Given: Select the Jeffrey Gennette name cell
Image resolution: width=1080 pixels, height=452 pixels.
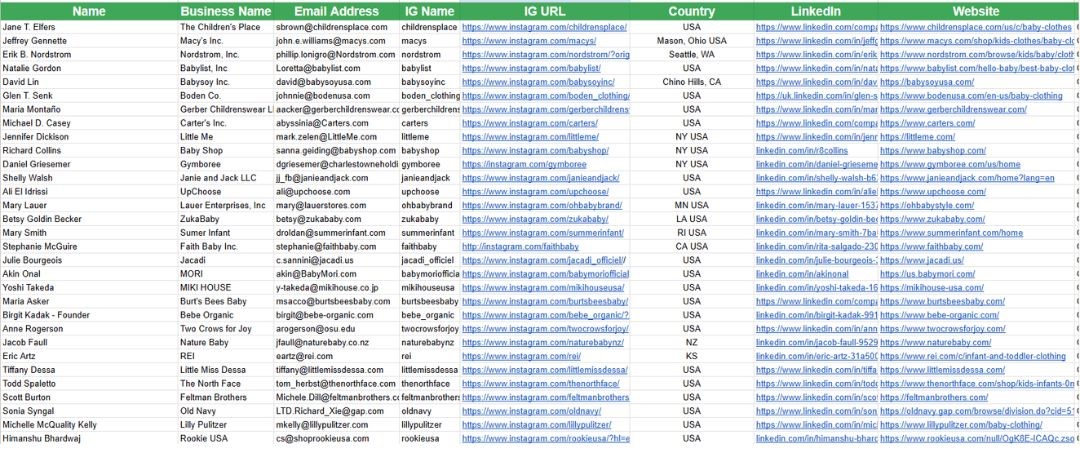Looking at the screenshot, I should pyautogui.click(x=89, y=41).
